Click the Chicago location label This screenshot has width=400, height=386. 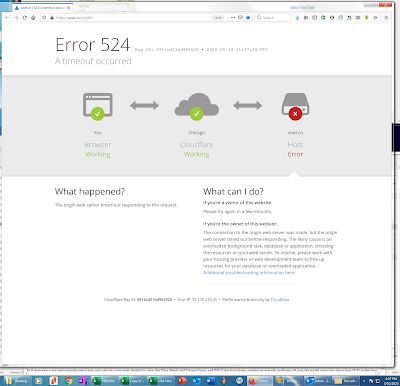(x=197, y=133)
